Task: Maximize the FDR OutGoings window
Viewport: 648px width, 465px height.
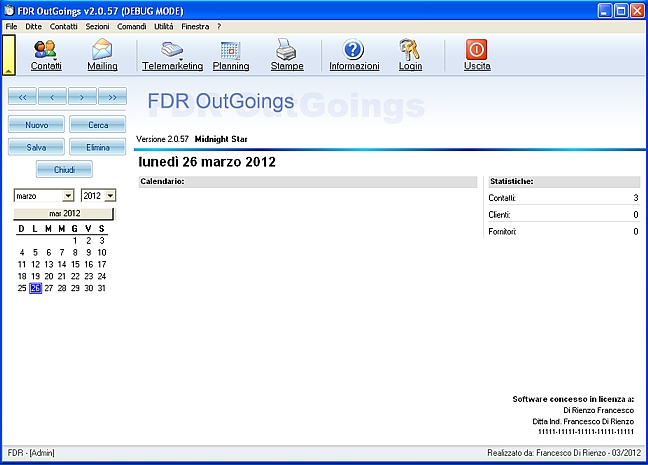Action: click(x=621, y=11)
